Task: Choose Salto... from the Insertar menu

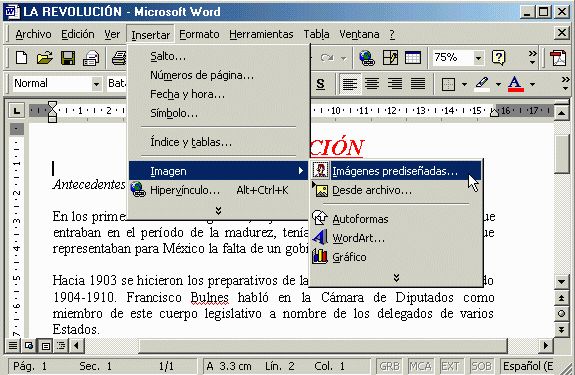Action: [x=218, y=56]
